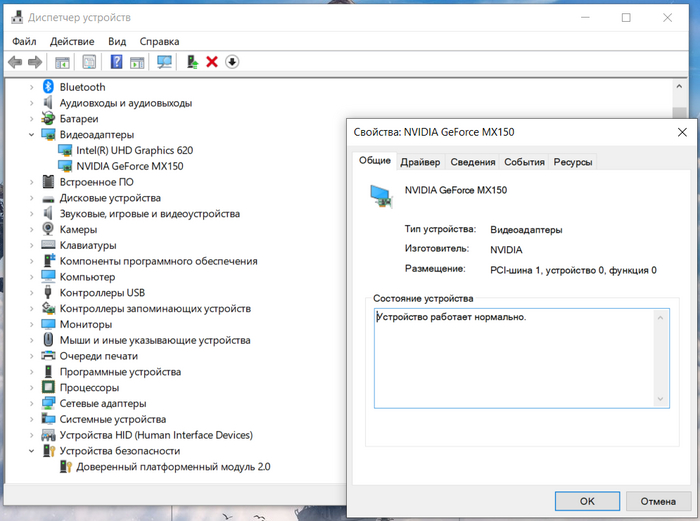700x521 pixels.
Task: Select Intel(R) UHD Graphics 620 device
Action: click(x=134, y=150)
